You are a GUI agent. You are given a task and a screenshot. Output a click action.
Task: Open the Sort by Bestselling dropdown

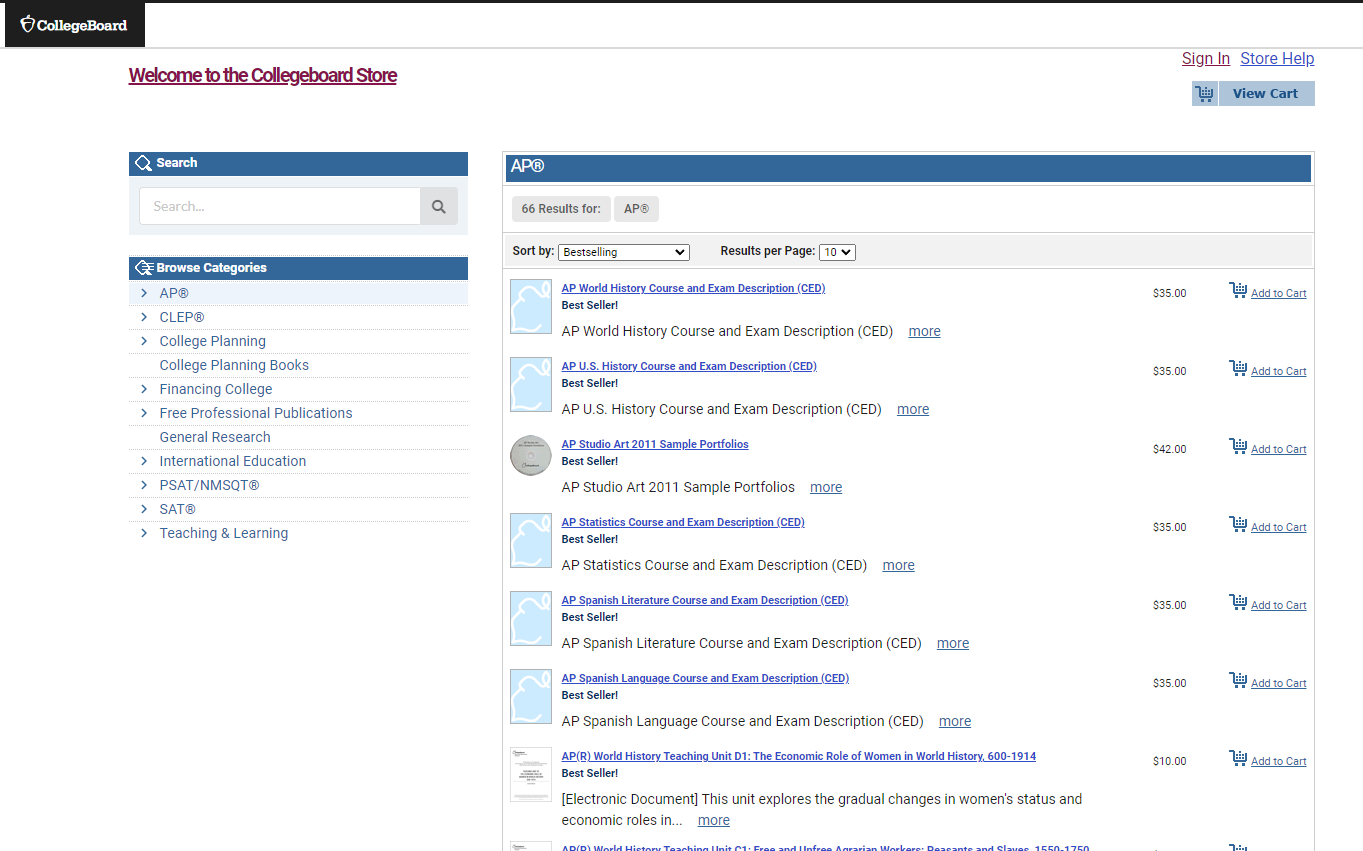point(624,252)
